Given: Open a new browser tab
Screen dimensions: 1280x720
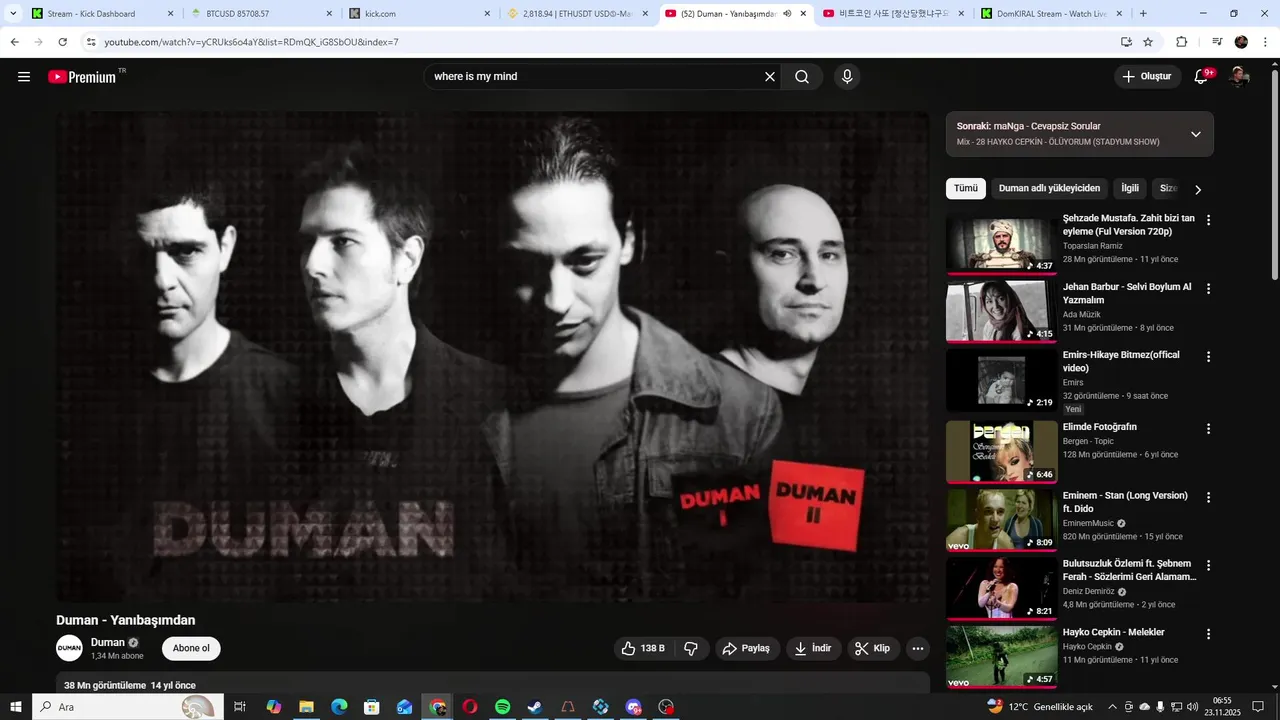Looking at the screenshot, I should coord(1143,14).
